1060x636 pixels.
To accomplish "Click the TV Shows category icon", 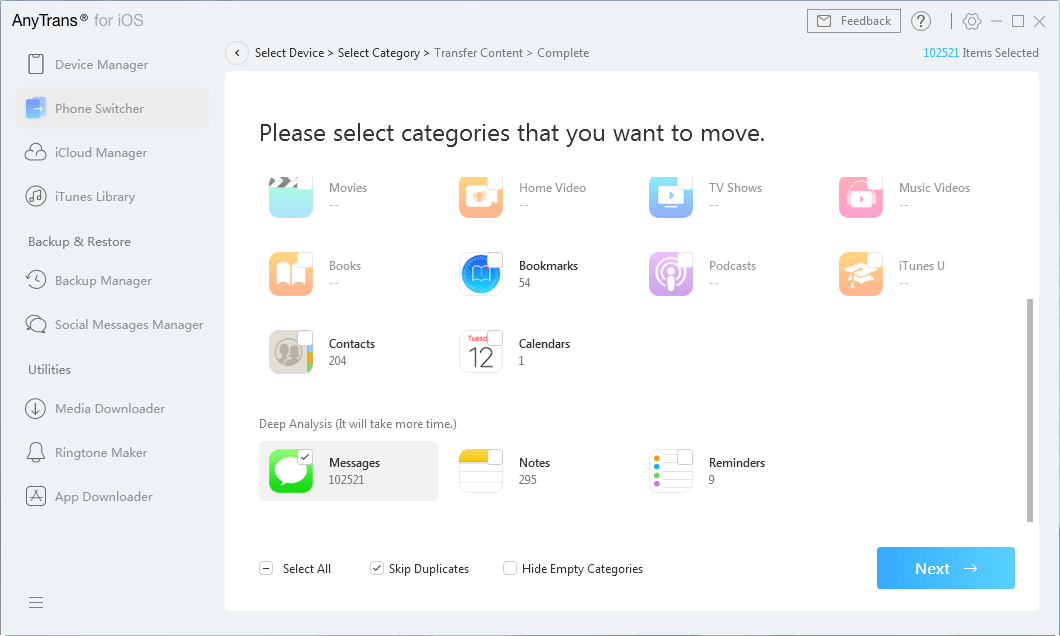I will point(671,197).
